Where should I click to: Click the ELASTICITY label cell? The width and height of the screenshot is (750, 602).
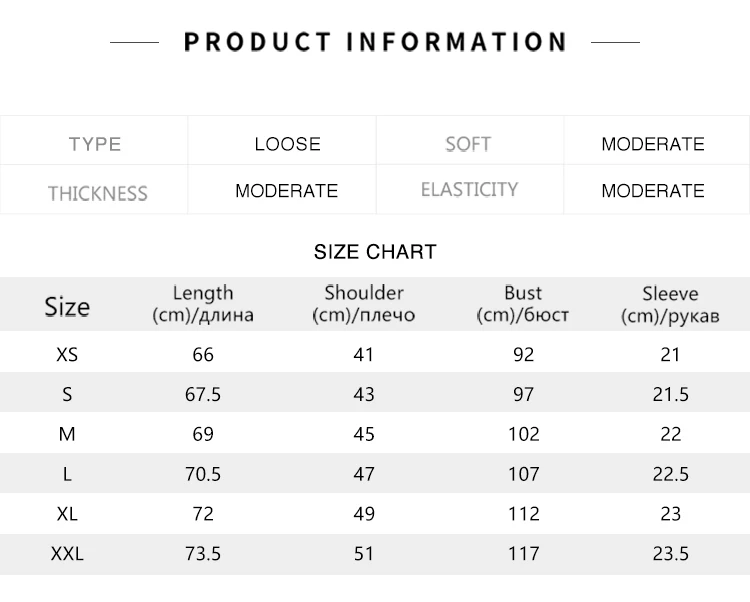pyautogui.click(x=469, y=190)
